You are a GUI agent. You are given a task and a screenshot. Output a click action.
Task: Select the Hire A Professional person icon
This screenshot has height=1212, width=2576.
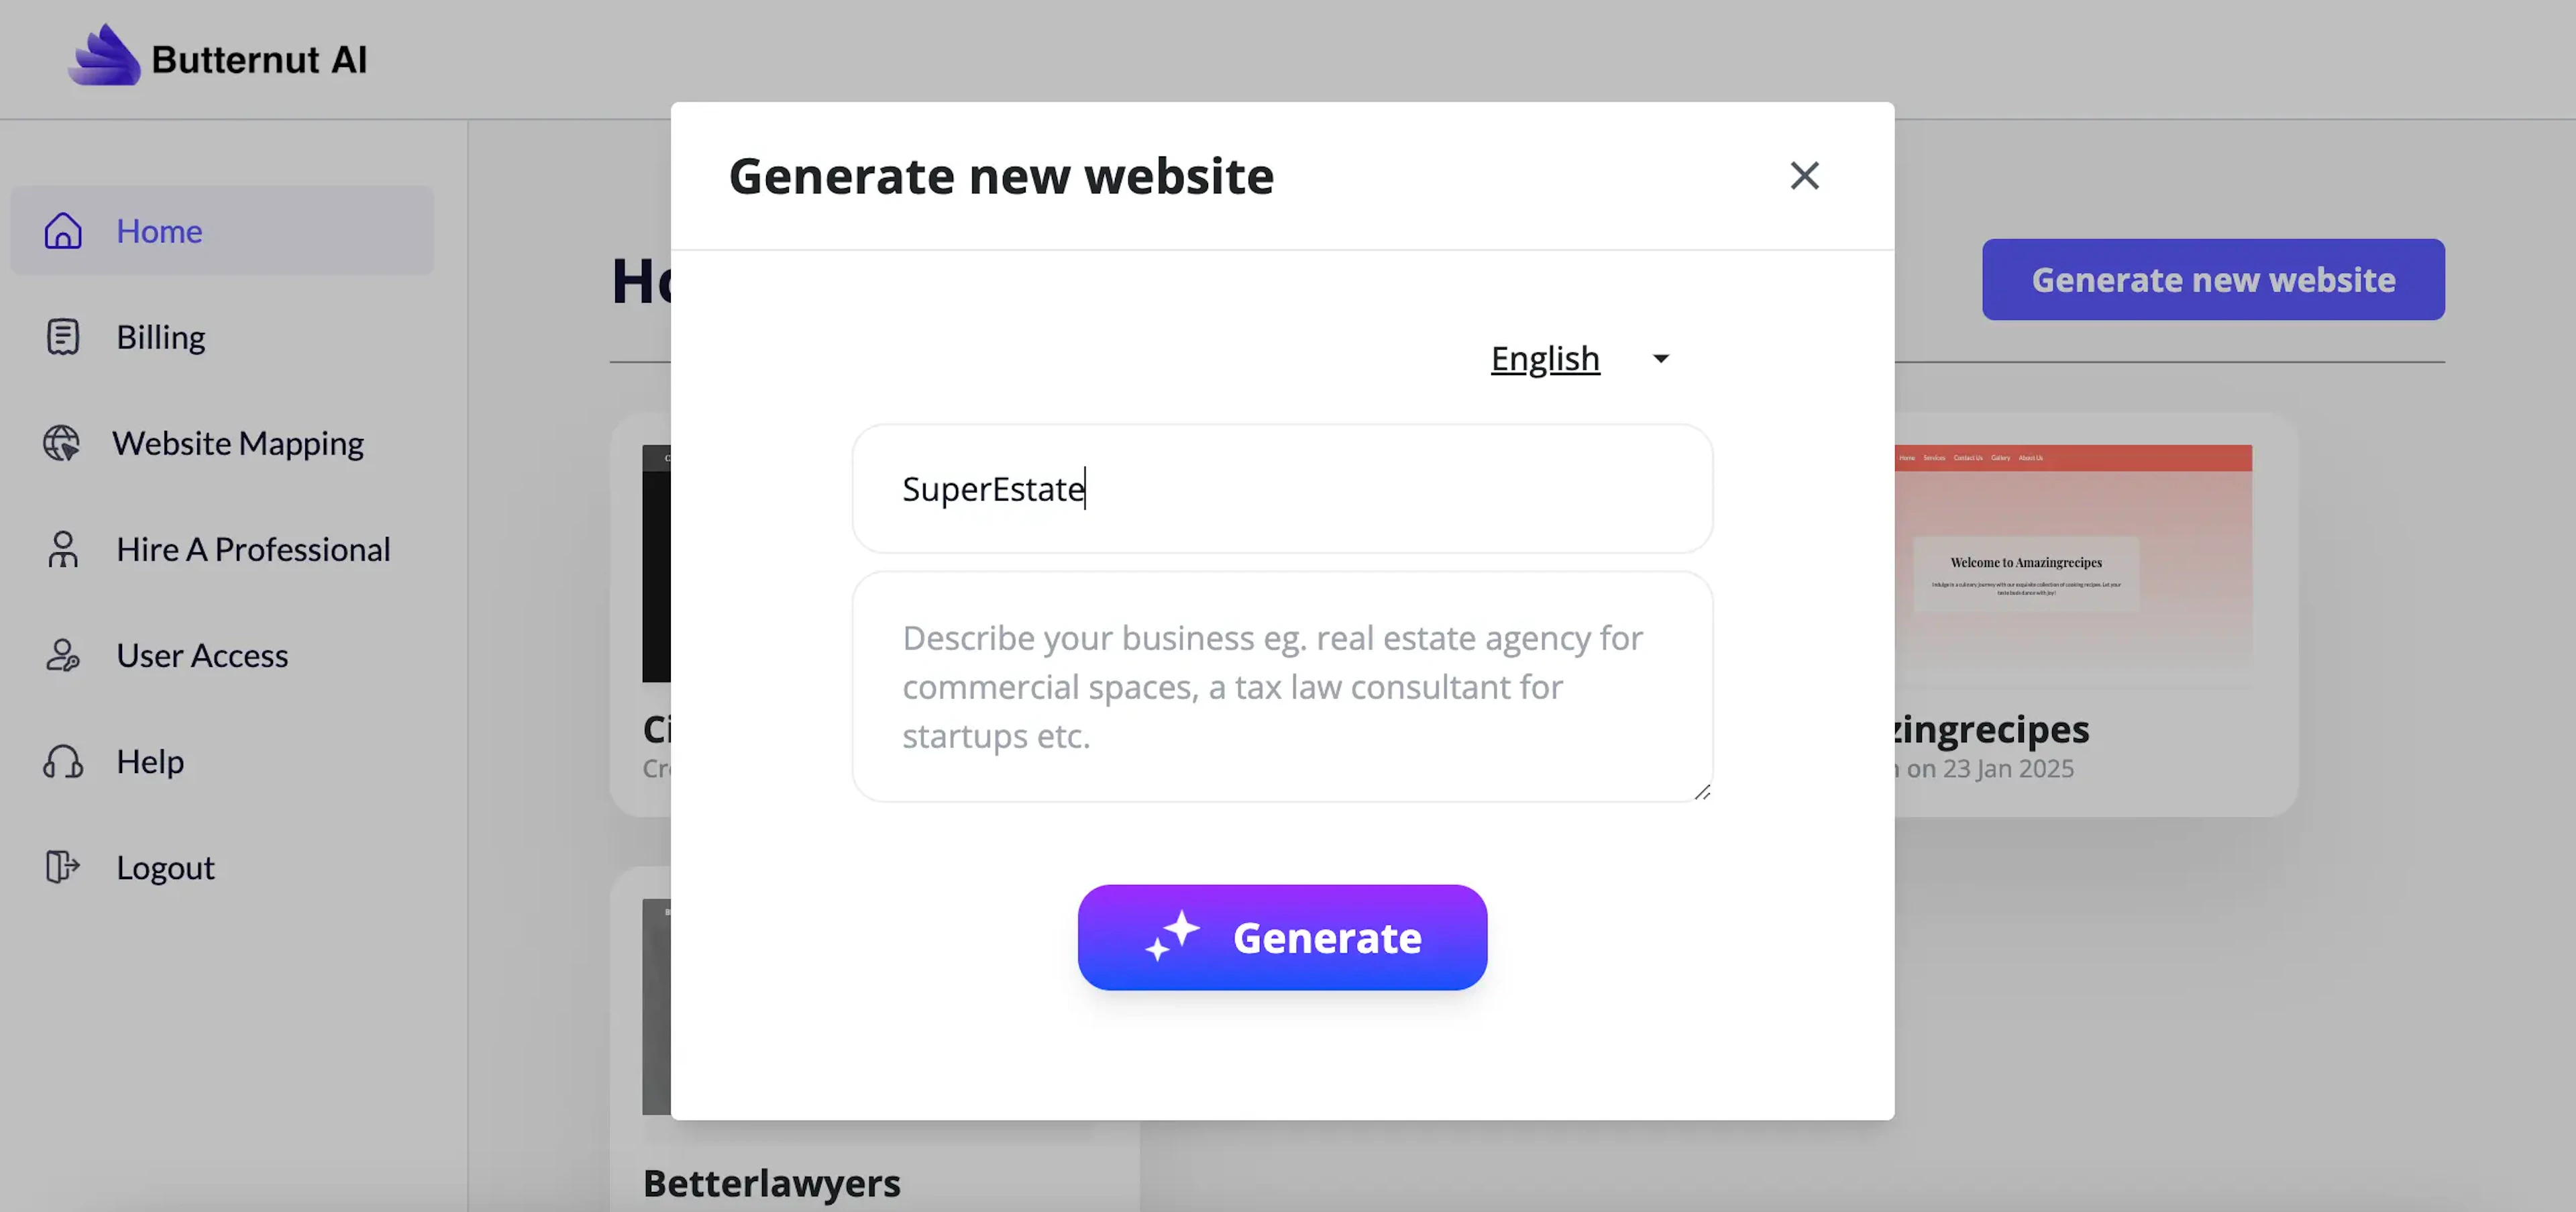pos(63,549)
